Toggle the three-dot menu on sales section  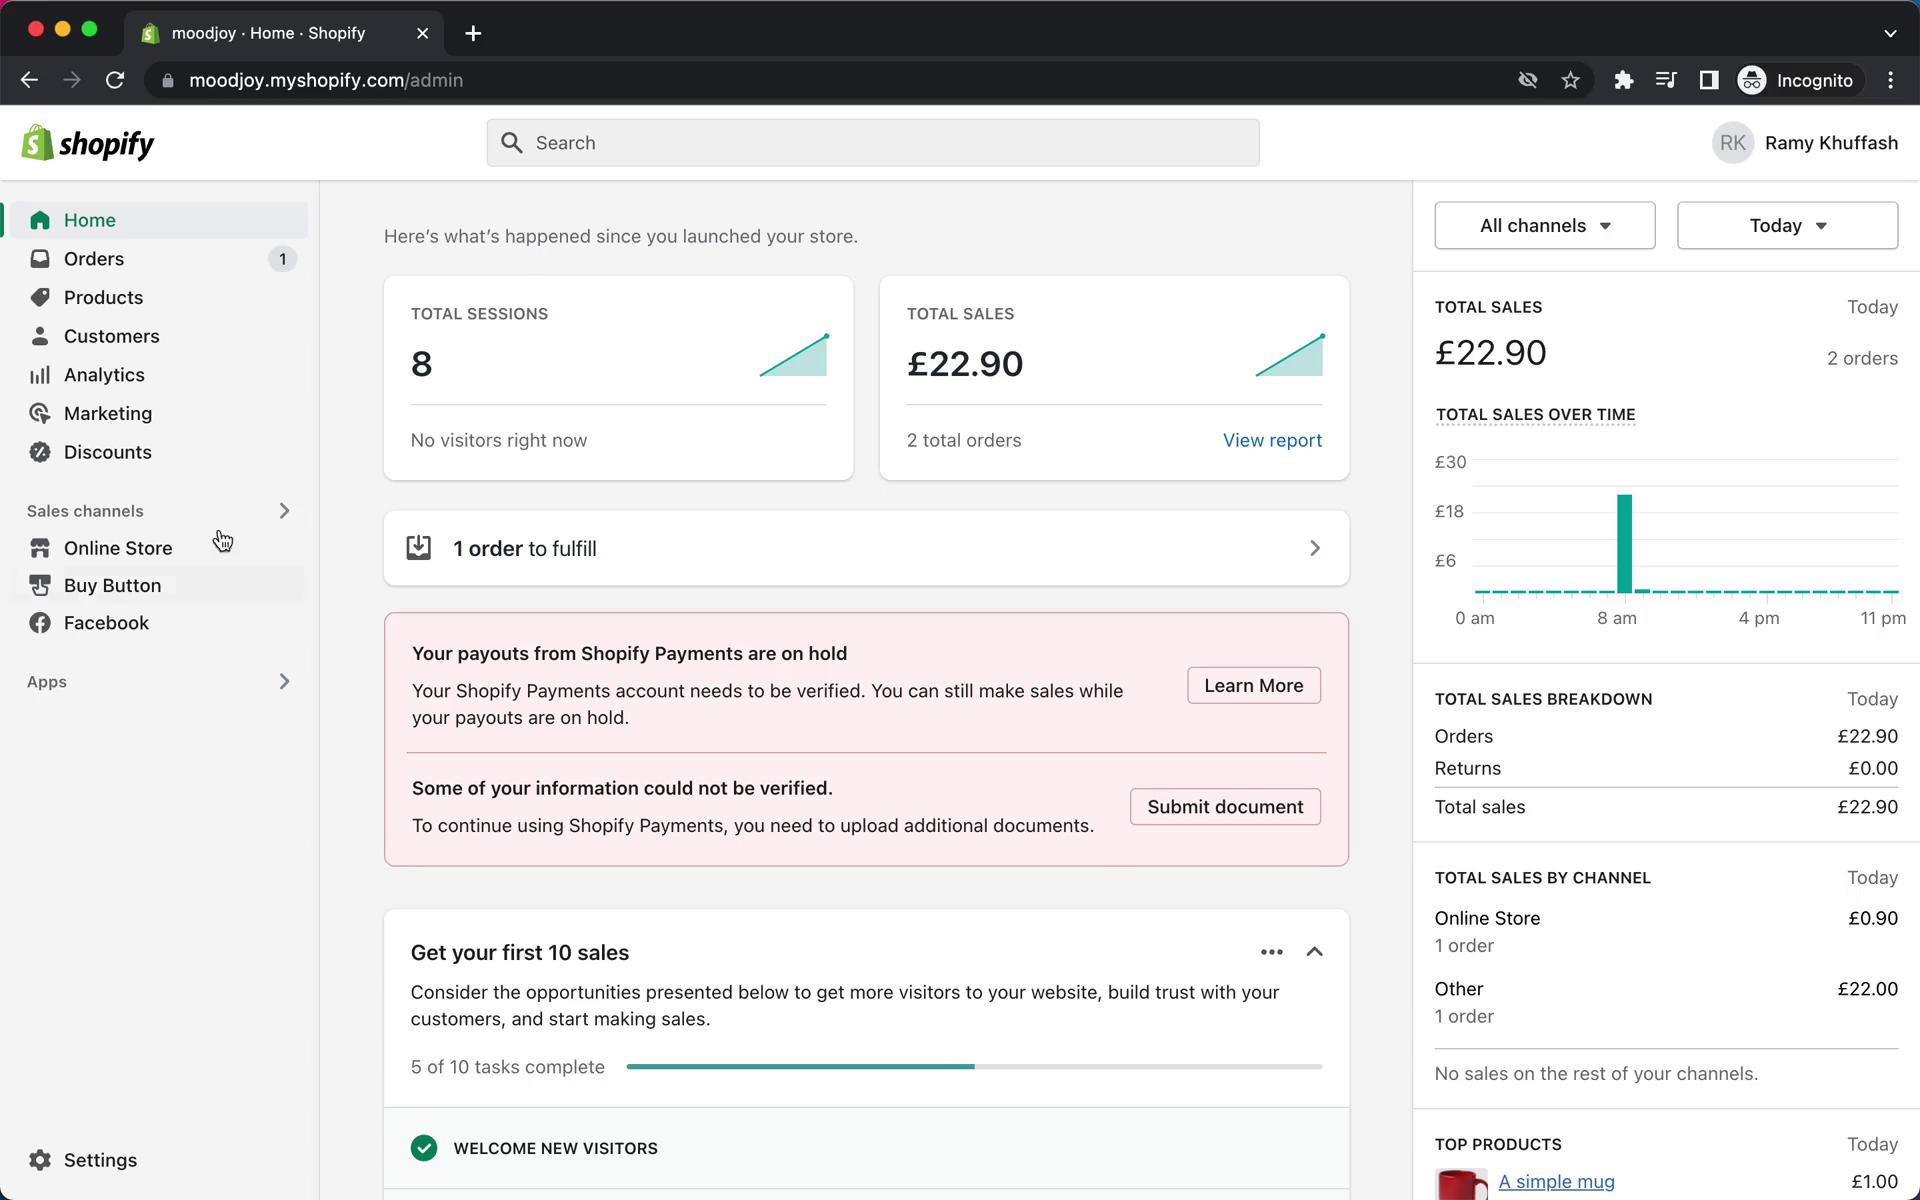(1270, 951)
